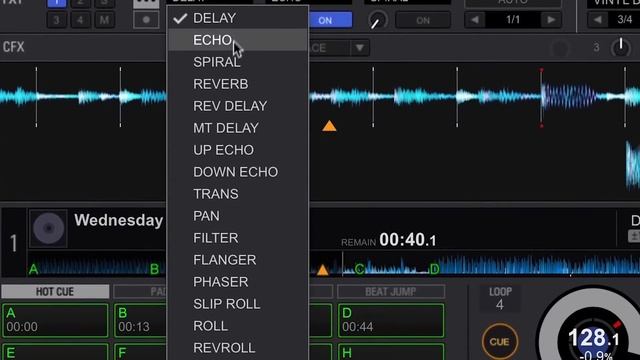Click the record dot button
The width and height of the screenshot is (640, 360).
146,20
